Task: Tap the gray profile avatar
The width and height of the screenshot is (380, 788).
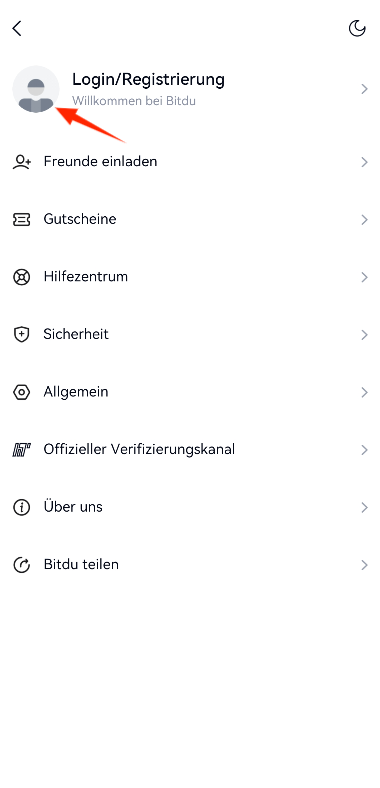Action: click(x=36, y=89)
